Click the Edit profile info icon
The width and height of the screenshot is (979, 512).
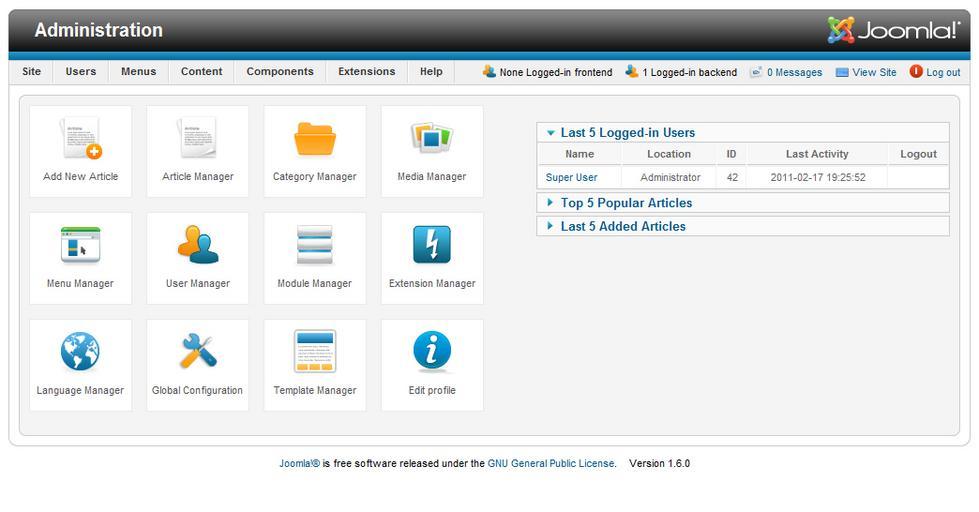432,352
